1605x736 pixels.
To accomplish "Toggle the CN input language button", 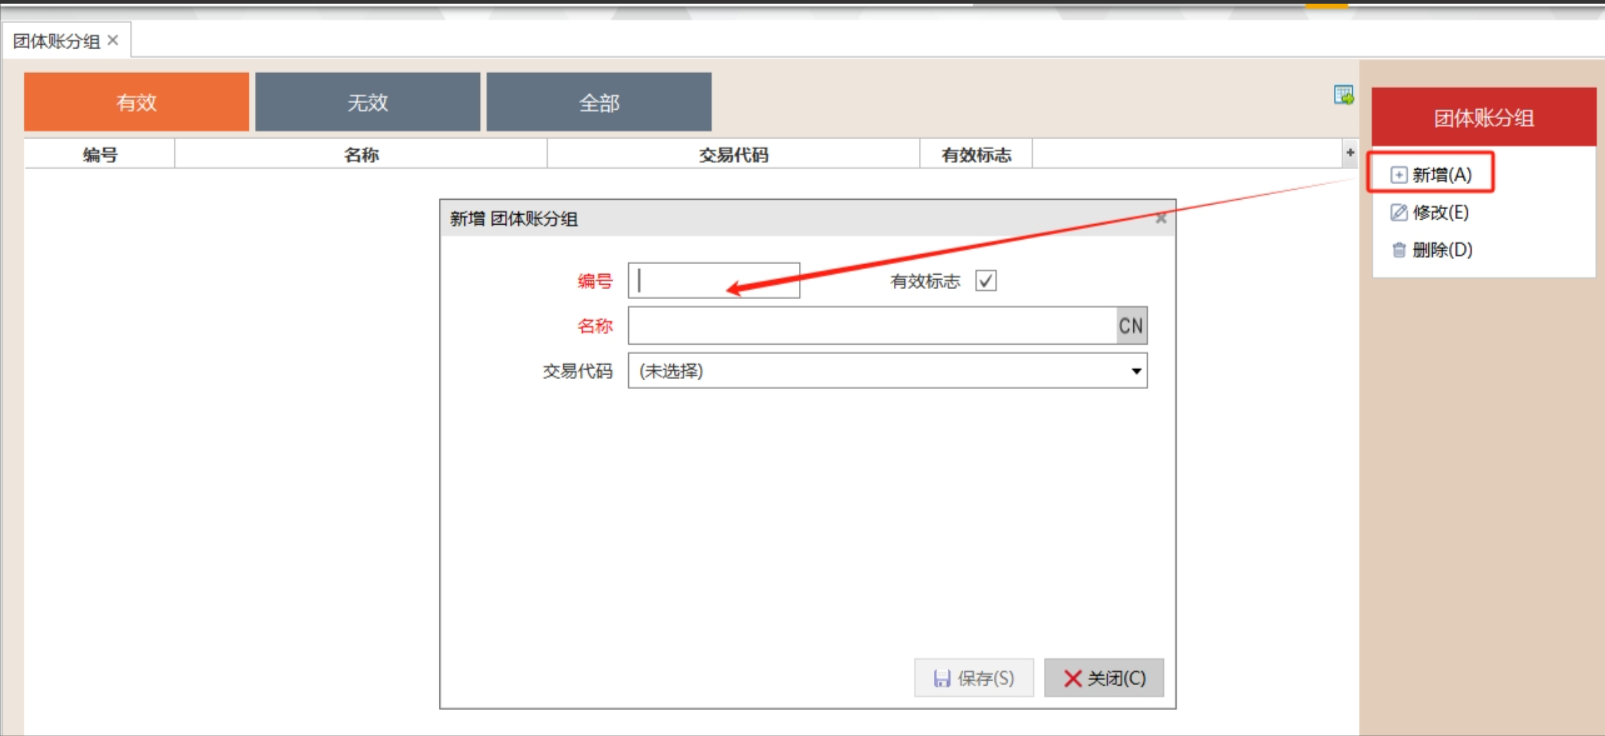I will pyautogui.click(x=1131, y=326).
